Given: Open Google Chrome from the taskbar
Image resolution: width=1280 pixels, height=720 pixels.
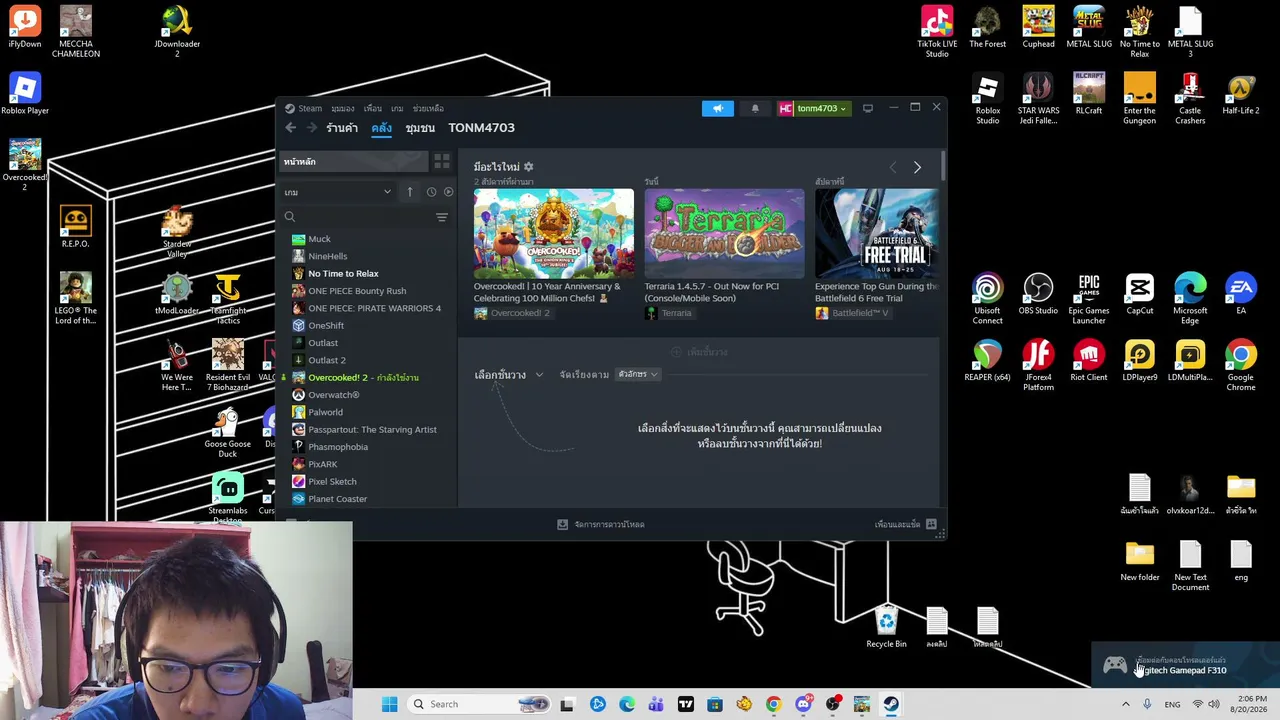Looking at the screenshot, I should [773, 704].
